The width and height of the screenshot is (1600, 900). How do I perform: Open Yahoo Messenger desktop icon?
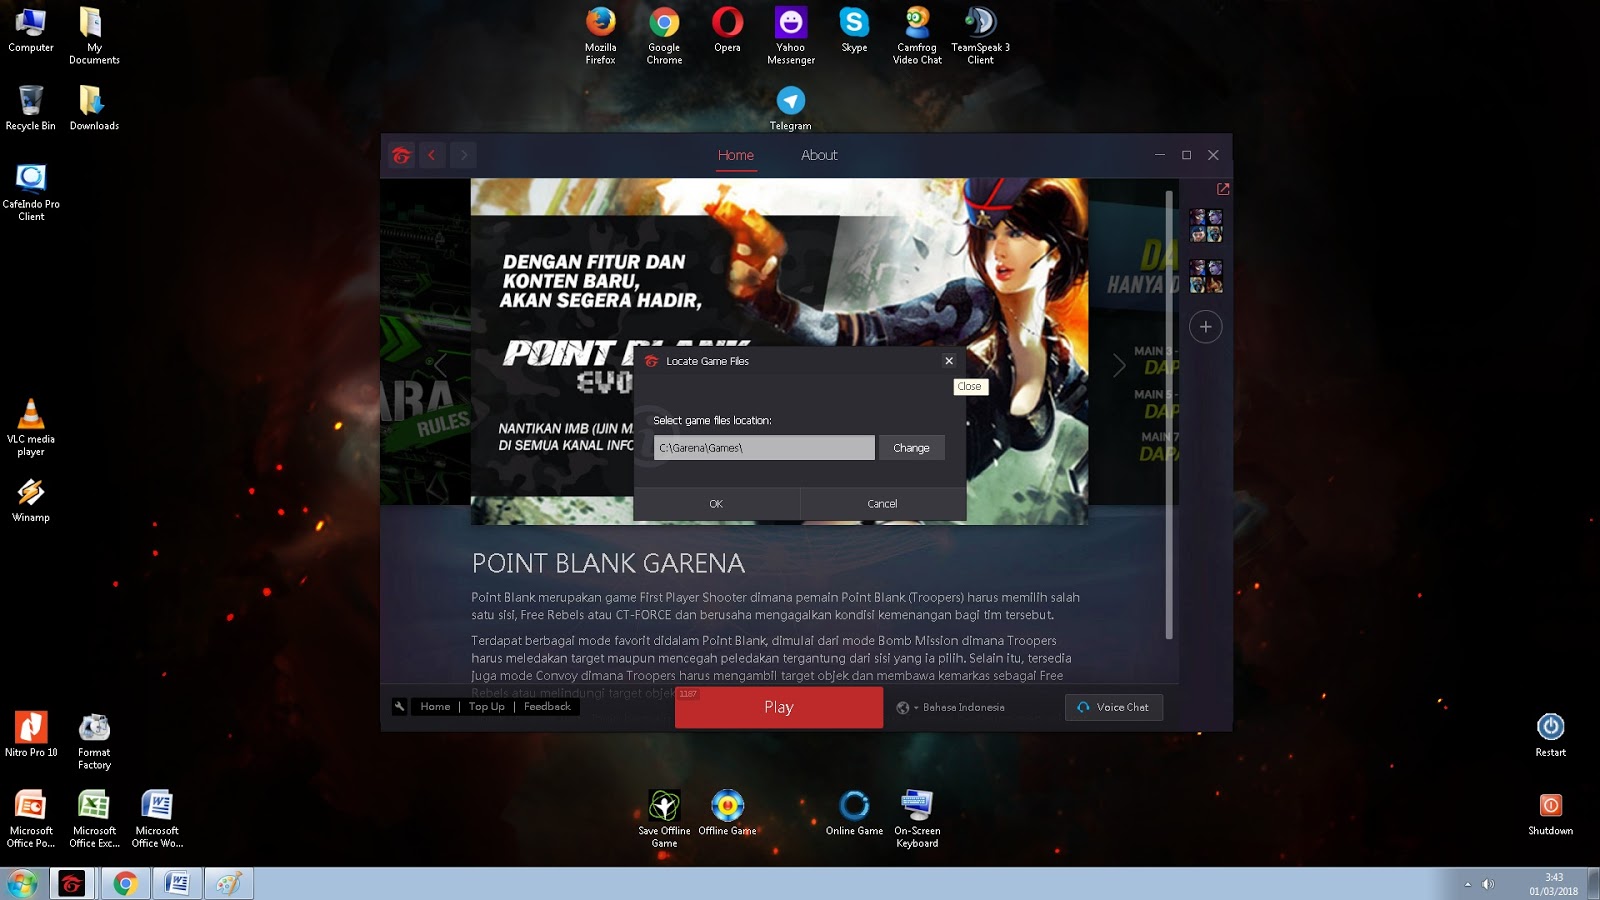791,36
